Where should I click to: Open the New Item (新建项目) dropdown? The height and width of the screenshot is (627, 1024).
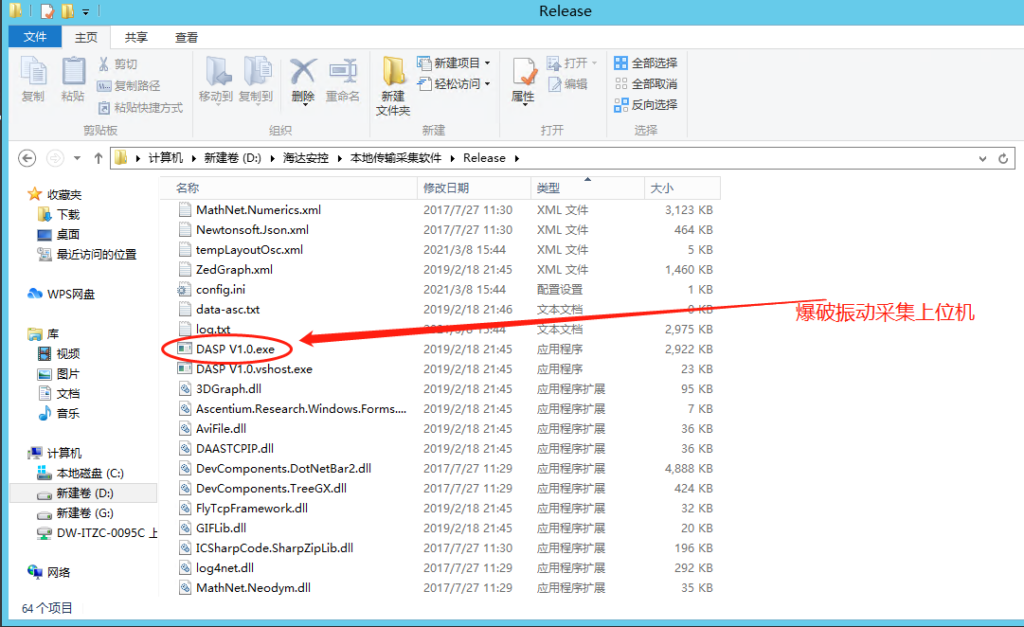453,63
